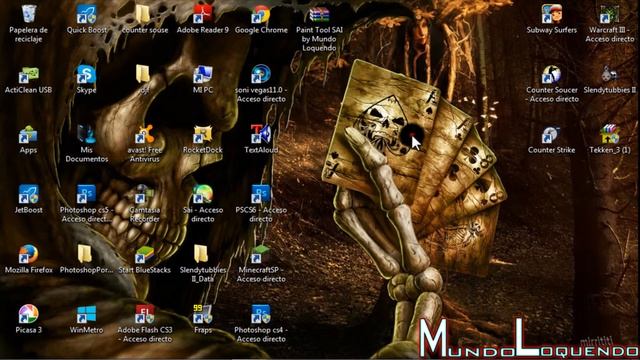Open Google Chrome shortcut
Screen dimensions: 640x360
point(261,14)
